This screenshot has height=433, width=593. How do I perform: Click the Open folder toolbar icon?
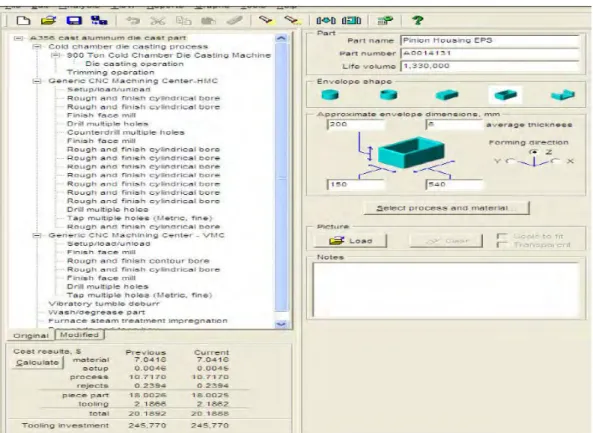(x=48, y=20)
